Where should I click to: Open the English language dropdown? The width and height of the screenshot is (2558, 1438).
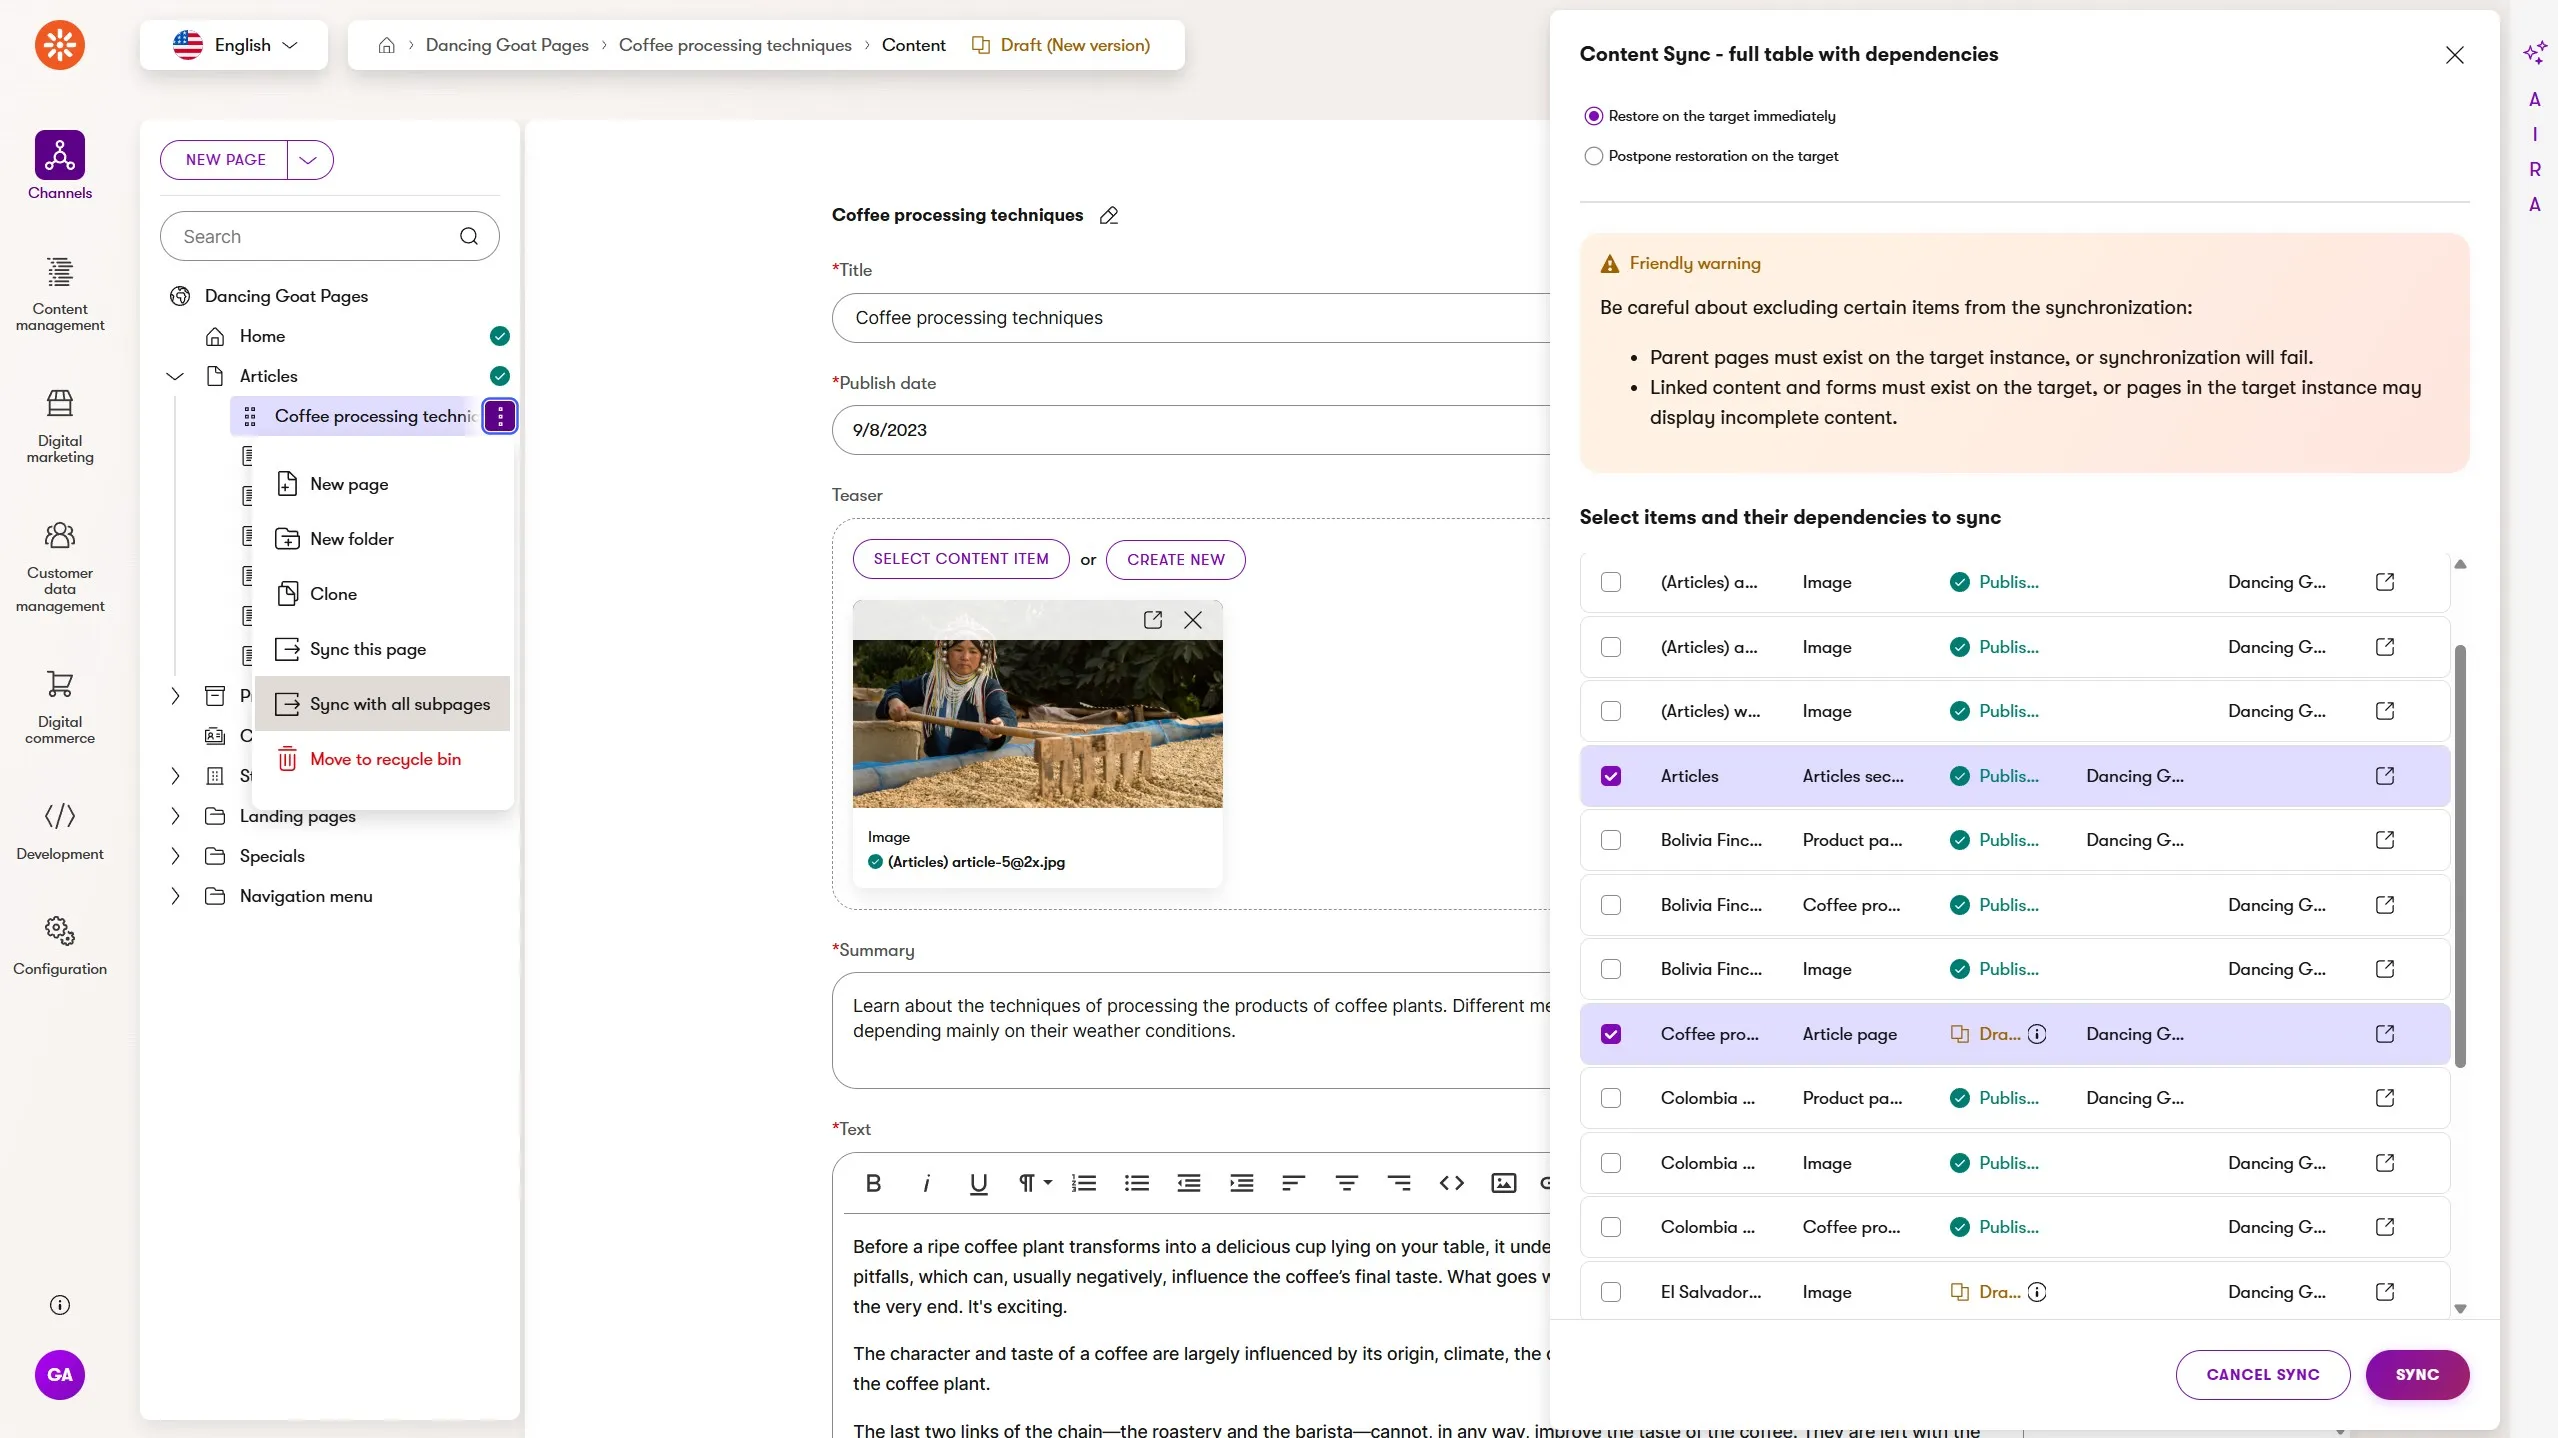234,45
